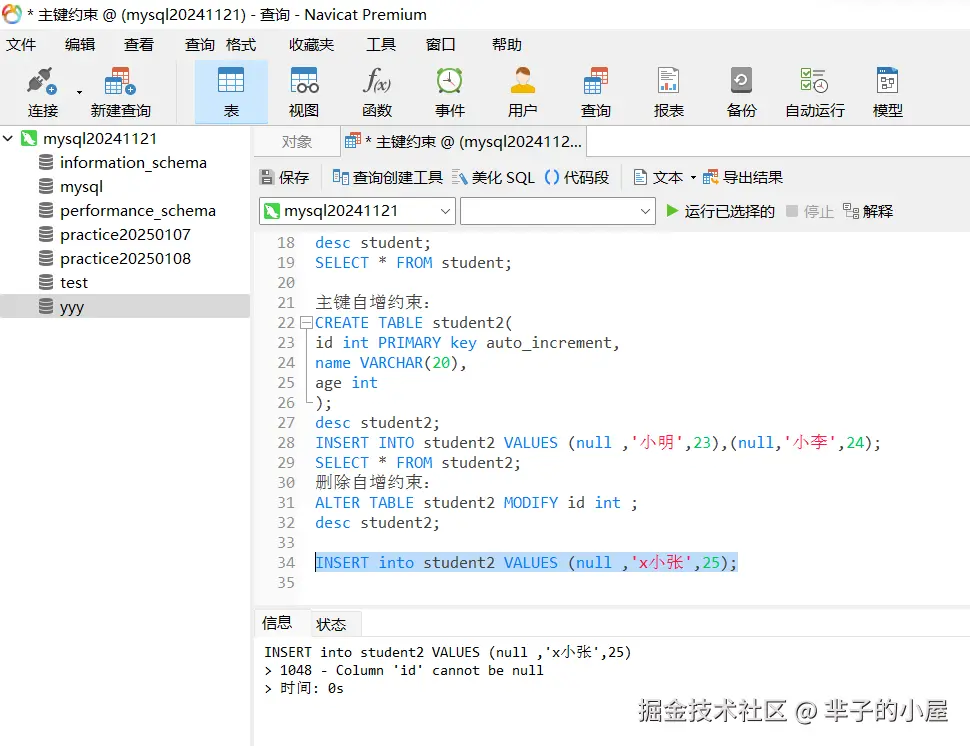Viewport: 970px width, 746px height.
Task: Open the 事件 (Event) toolbar icon
Action: click(450, 92)
